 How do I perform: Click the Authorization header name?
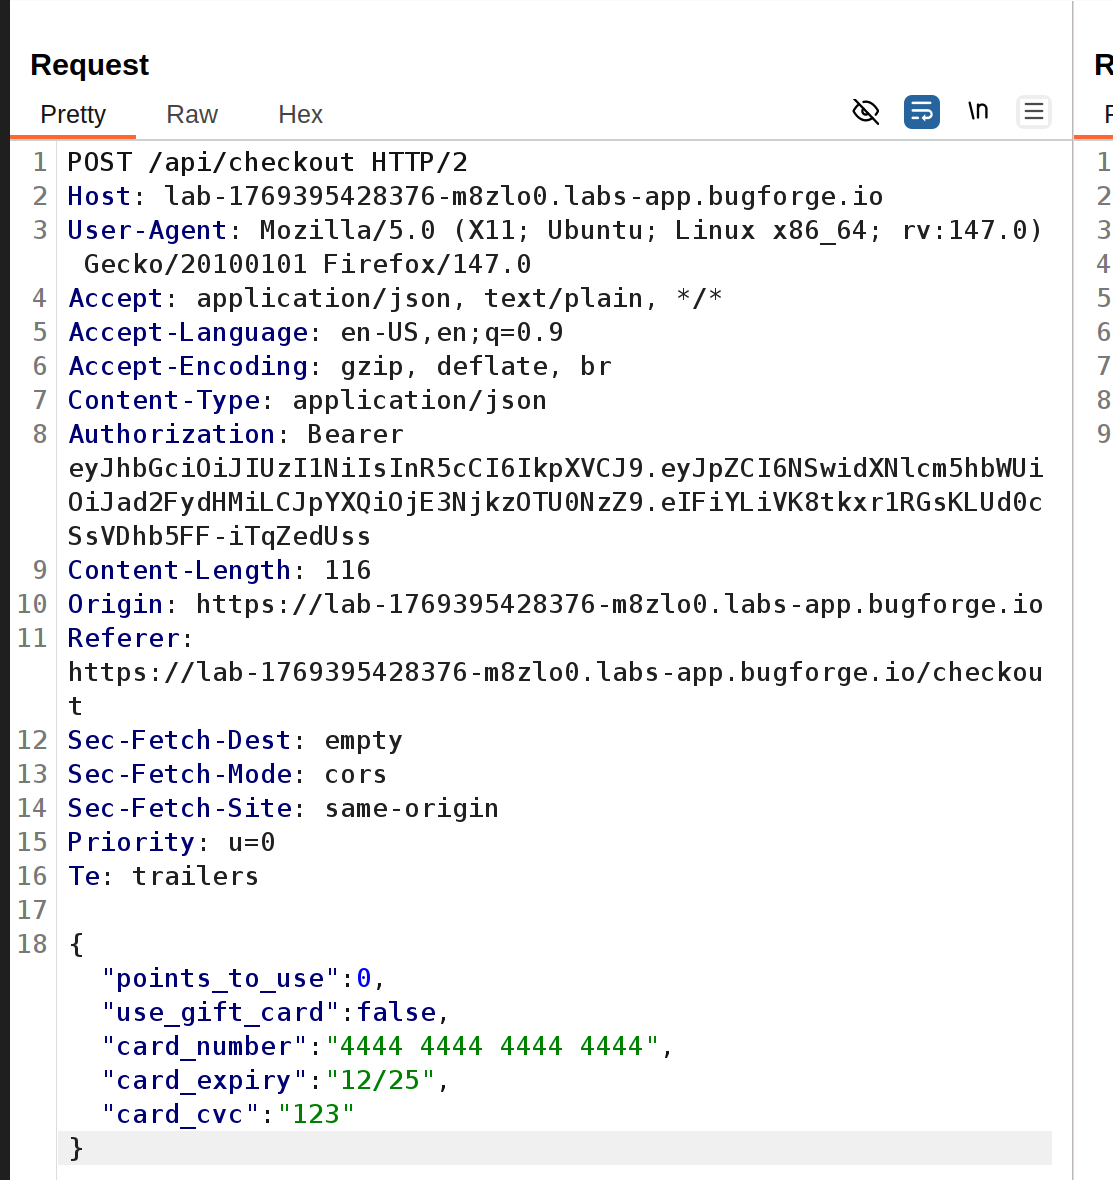[x=171, y=434]
